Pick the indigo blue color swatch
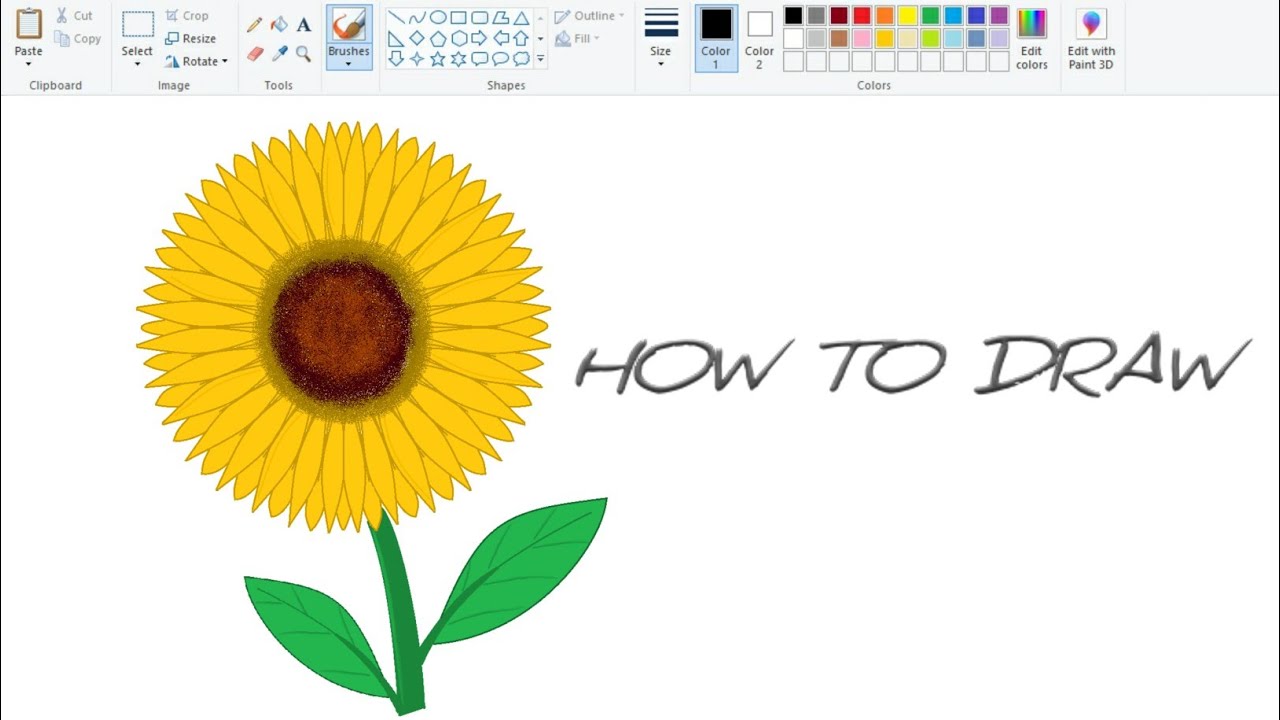 tap(976, 15)
